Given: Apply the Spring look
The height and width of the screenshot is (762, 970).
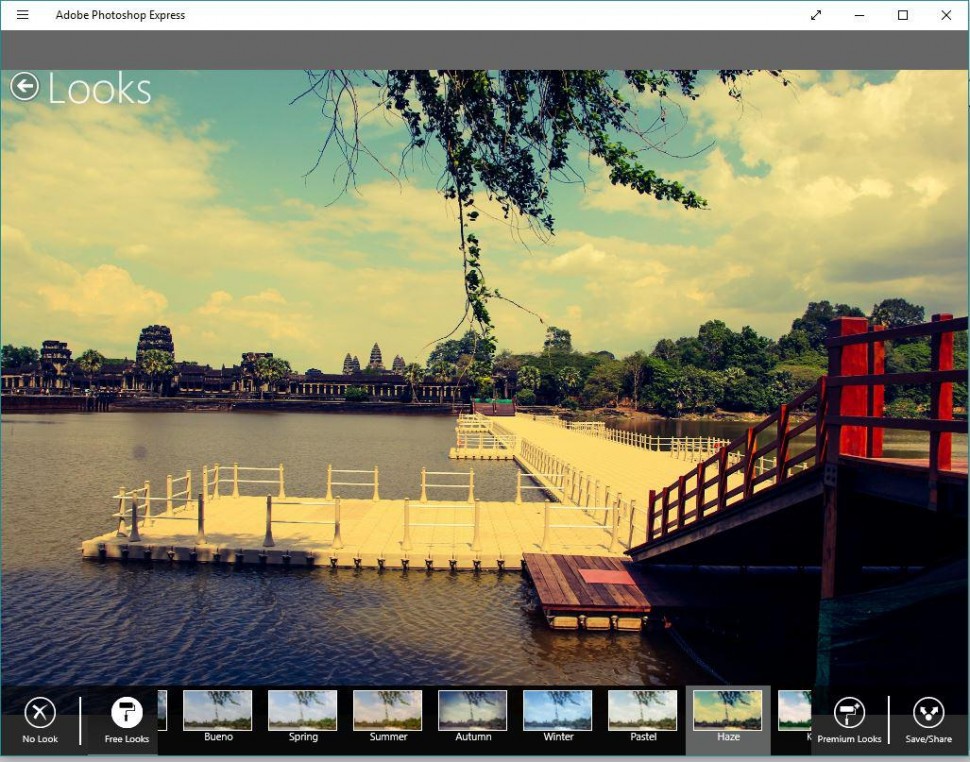Looking at the screenshot, I should click(x=303, y=711).
